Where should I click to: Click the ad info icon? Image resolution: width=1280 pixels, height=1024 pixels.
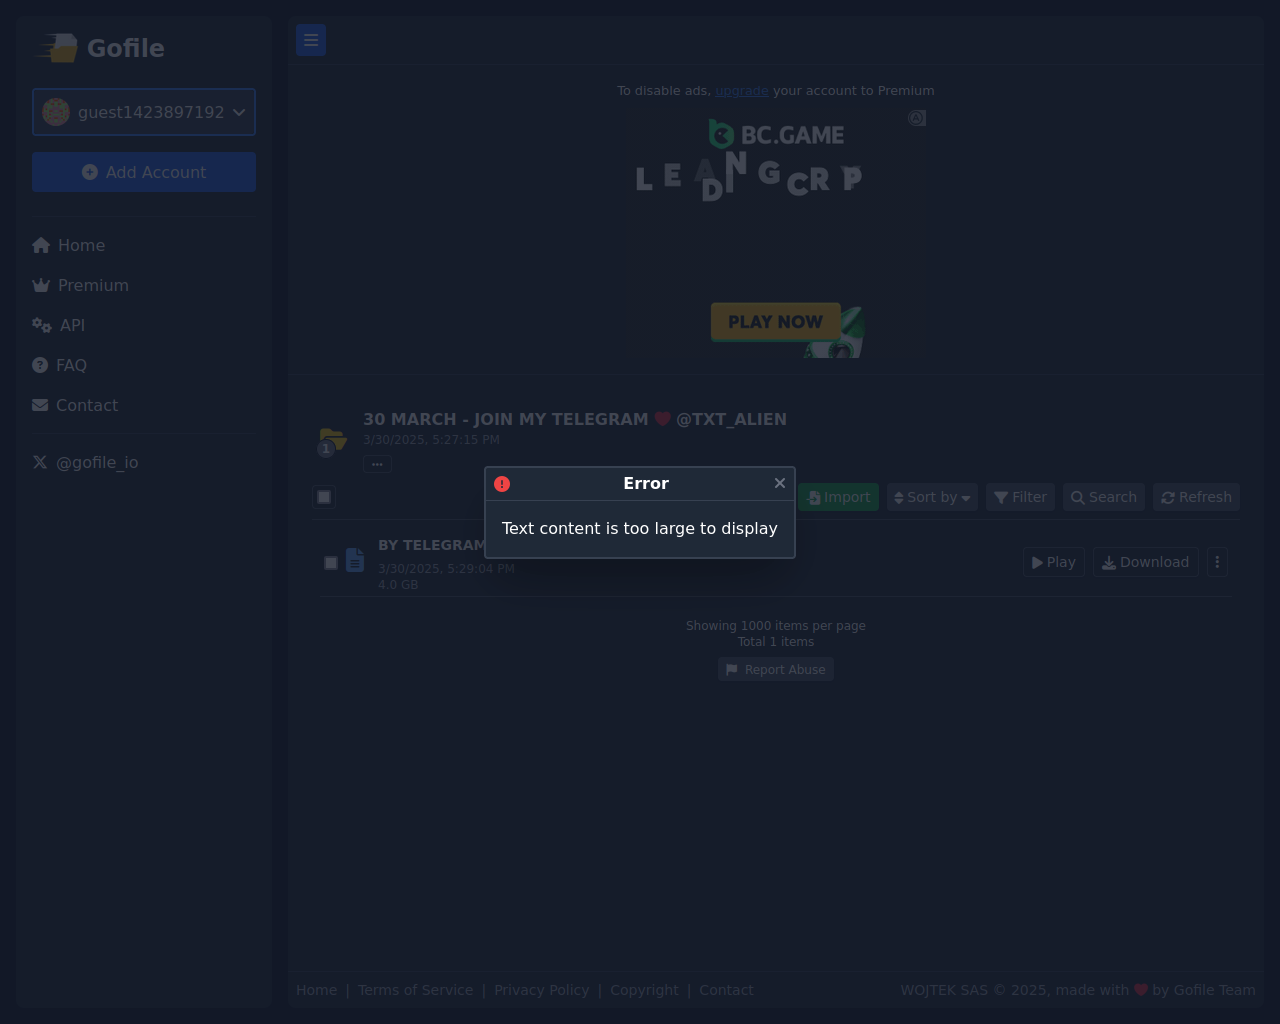(917, 118)
